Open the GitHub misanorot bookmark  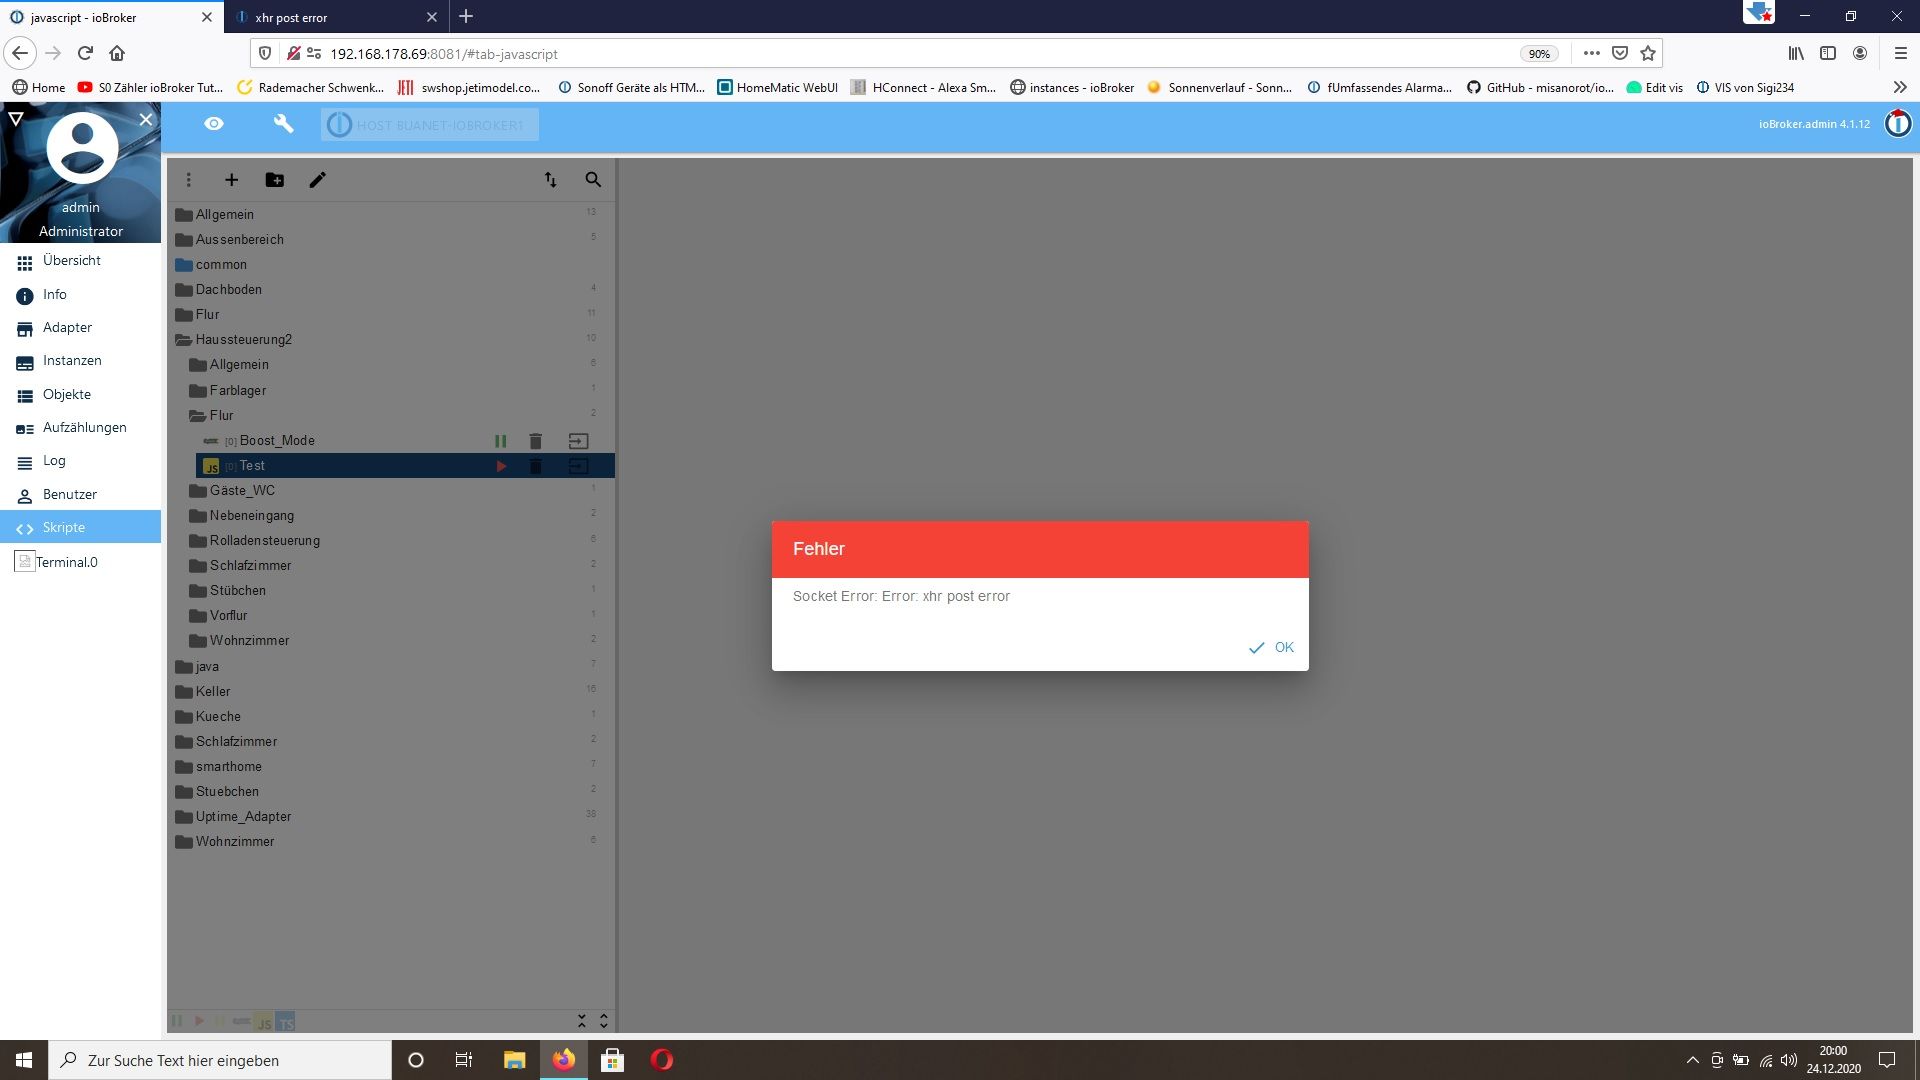[1540, 88]
